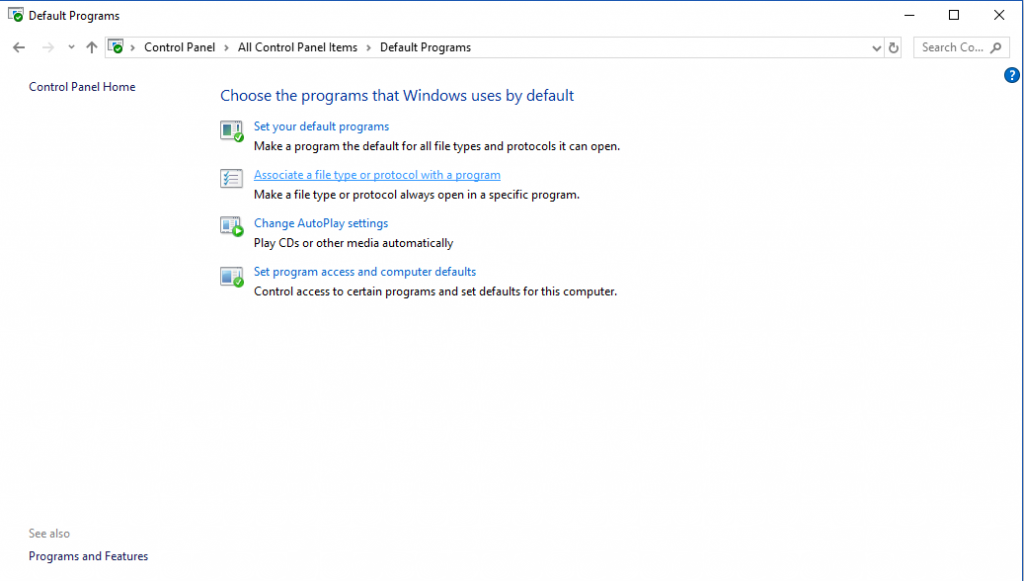Open Associate a file type or protocol link
The height and width of the screenshot is (581, 1024).
pos(377,175)
